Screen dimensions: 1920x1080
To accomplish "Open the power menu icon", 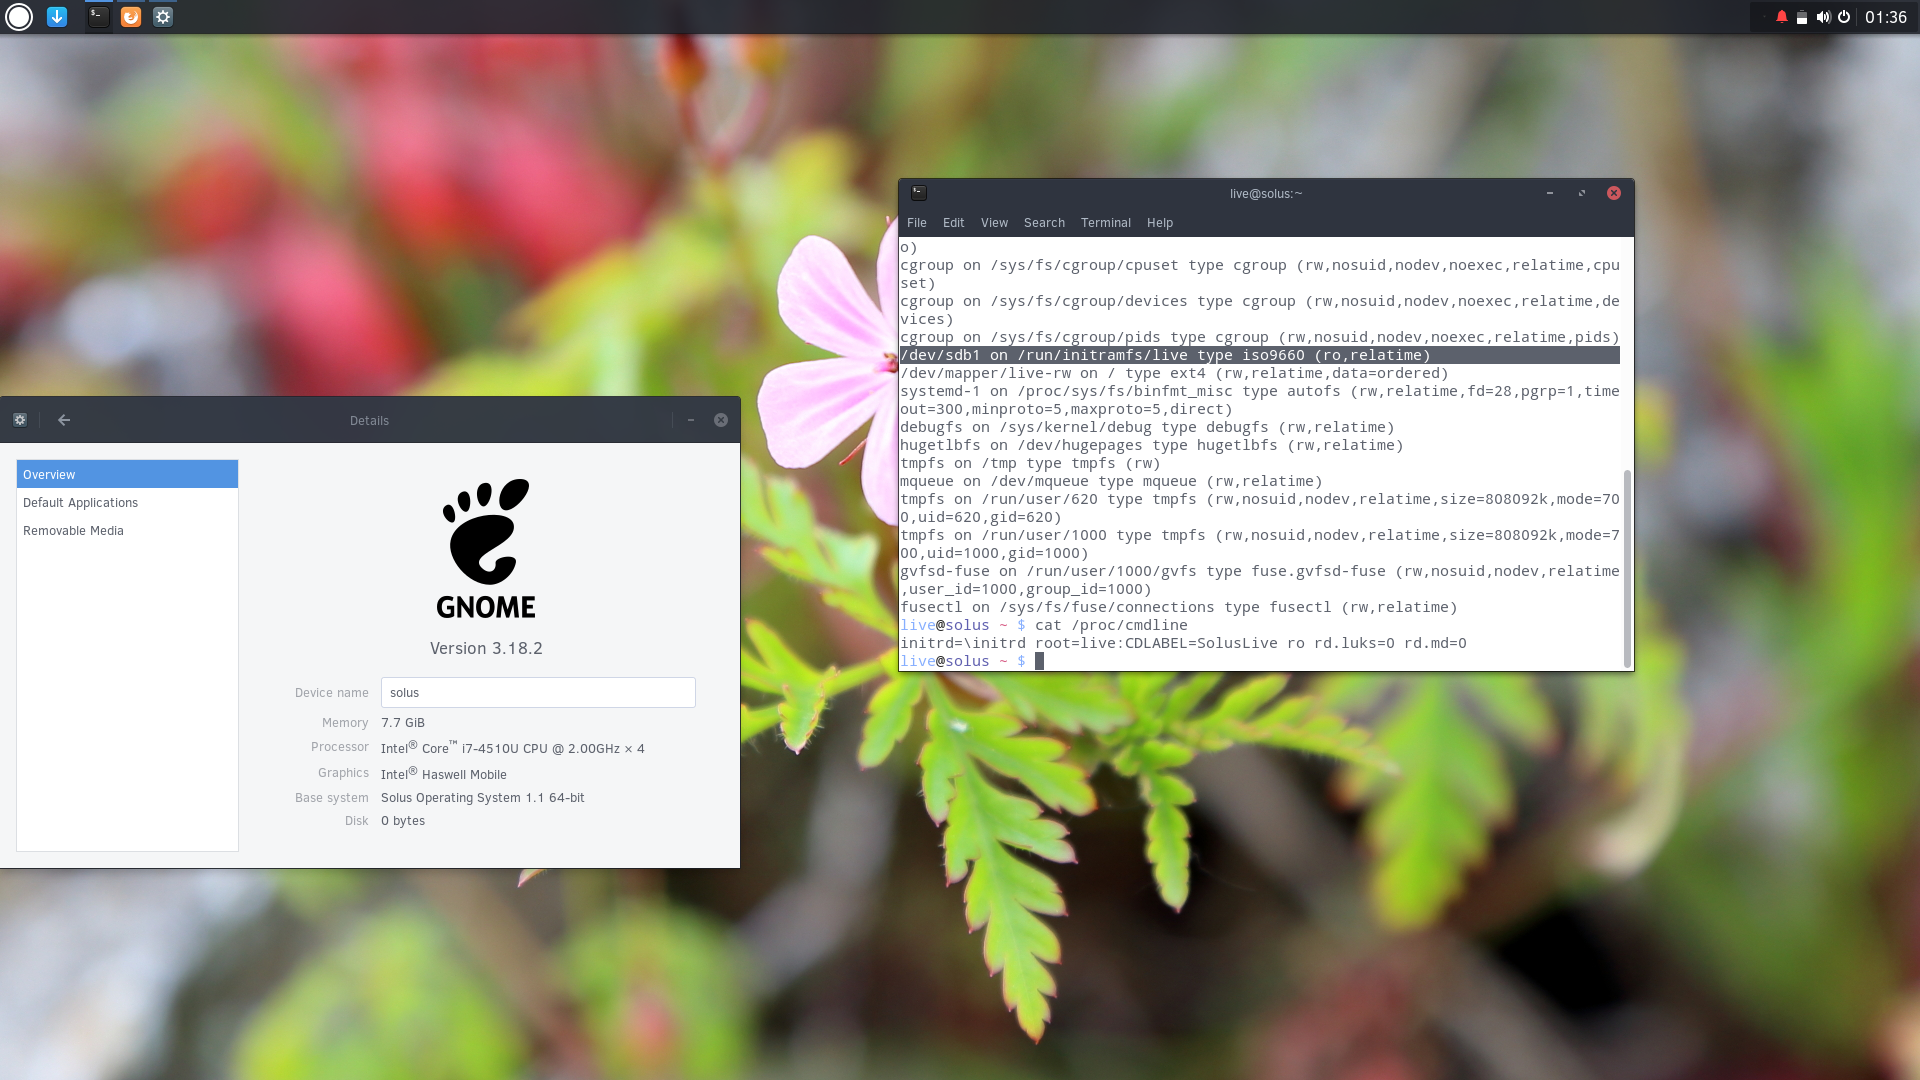I will coord(1844,17).
